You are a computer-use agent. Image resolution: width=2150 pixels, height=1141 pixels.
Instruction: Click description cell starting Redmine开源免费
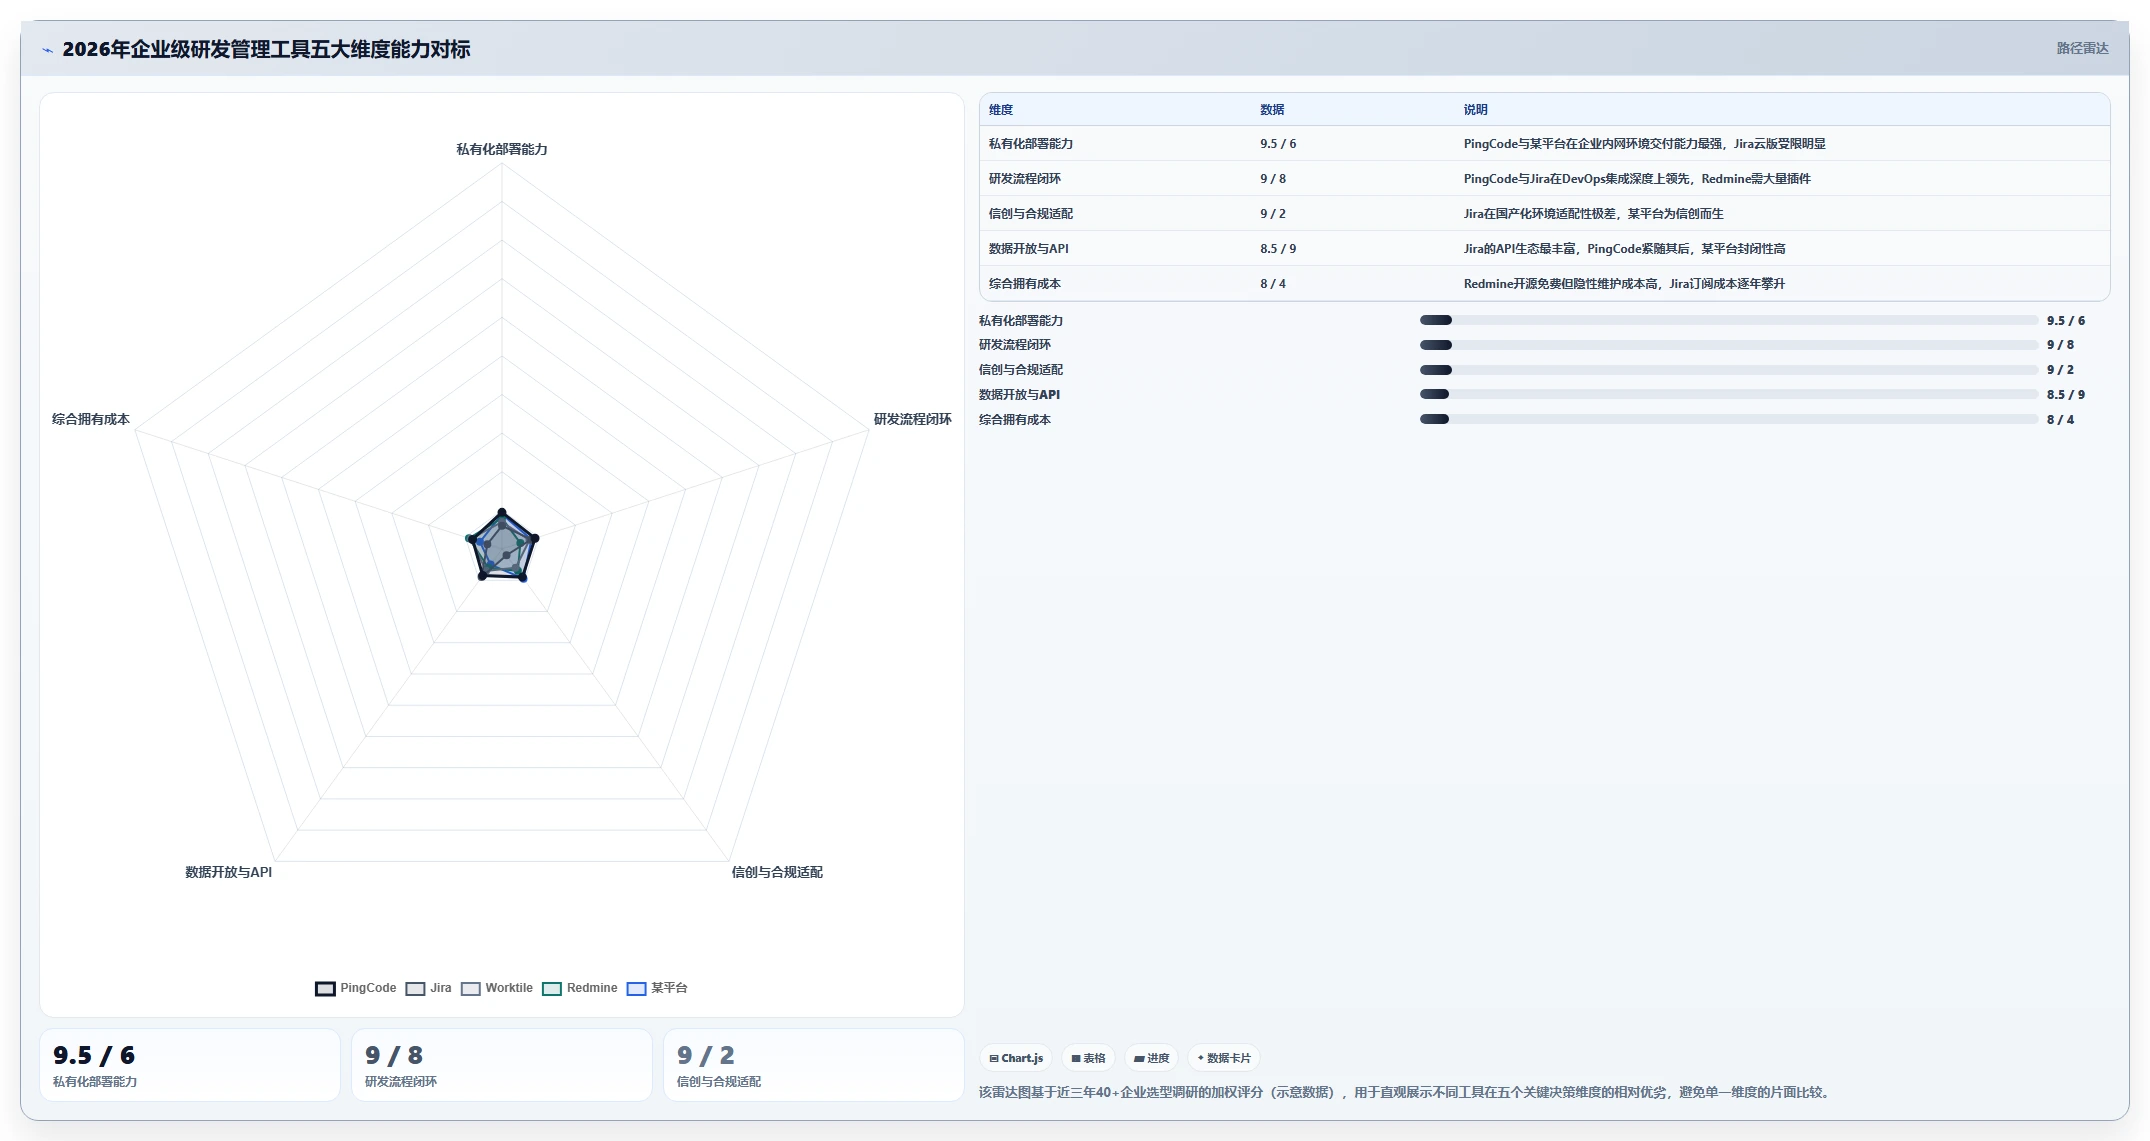click(x=1624, y=284)
